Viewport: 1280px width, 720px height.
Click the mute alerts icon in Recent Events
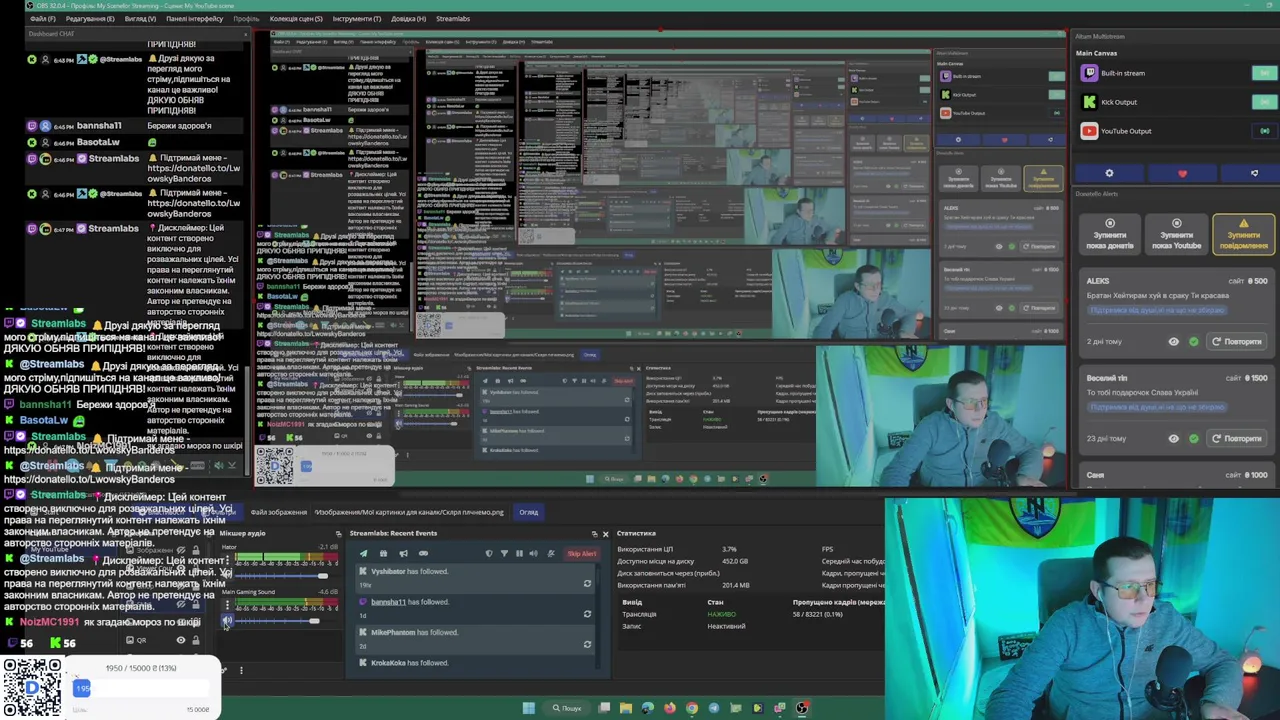coord(551,553)
